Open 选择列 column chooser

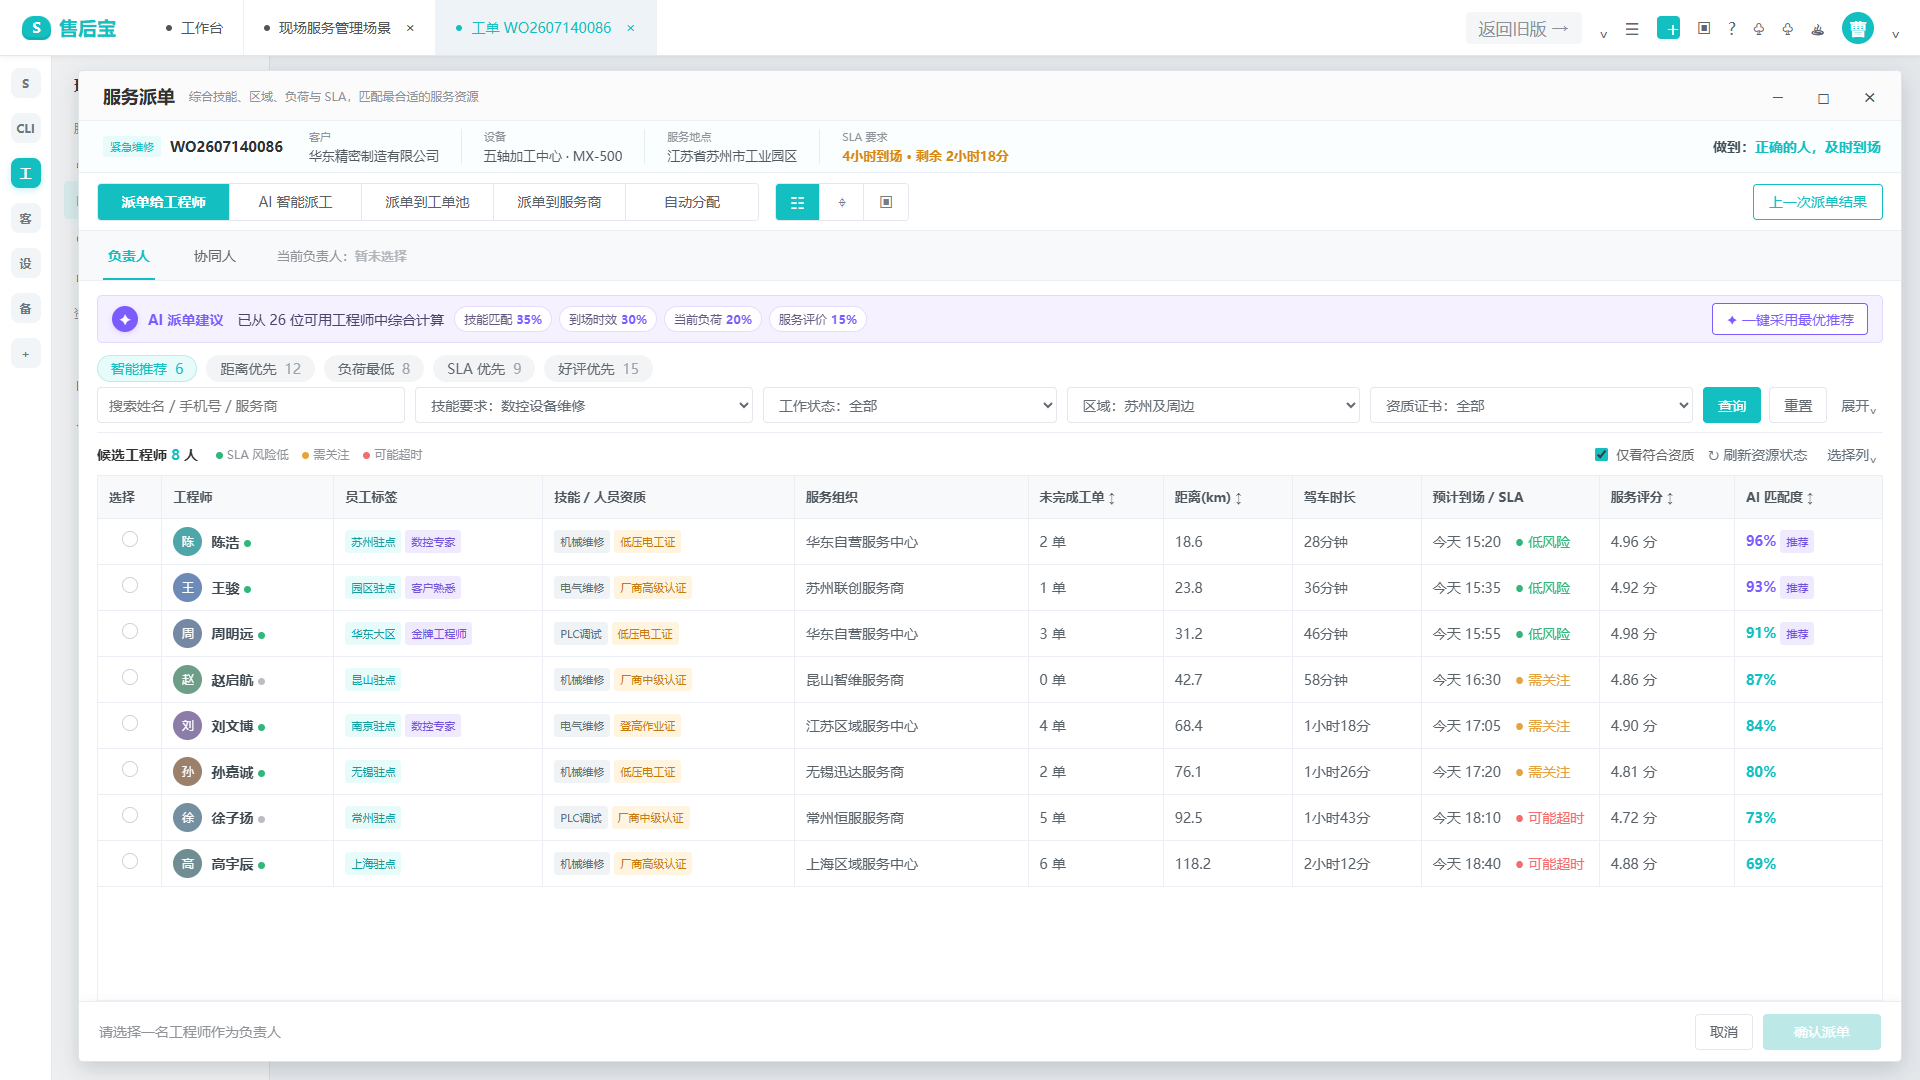[x=1852, y=455]
